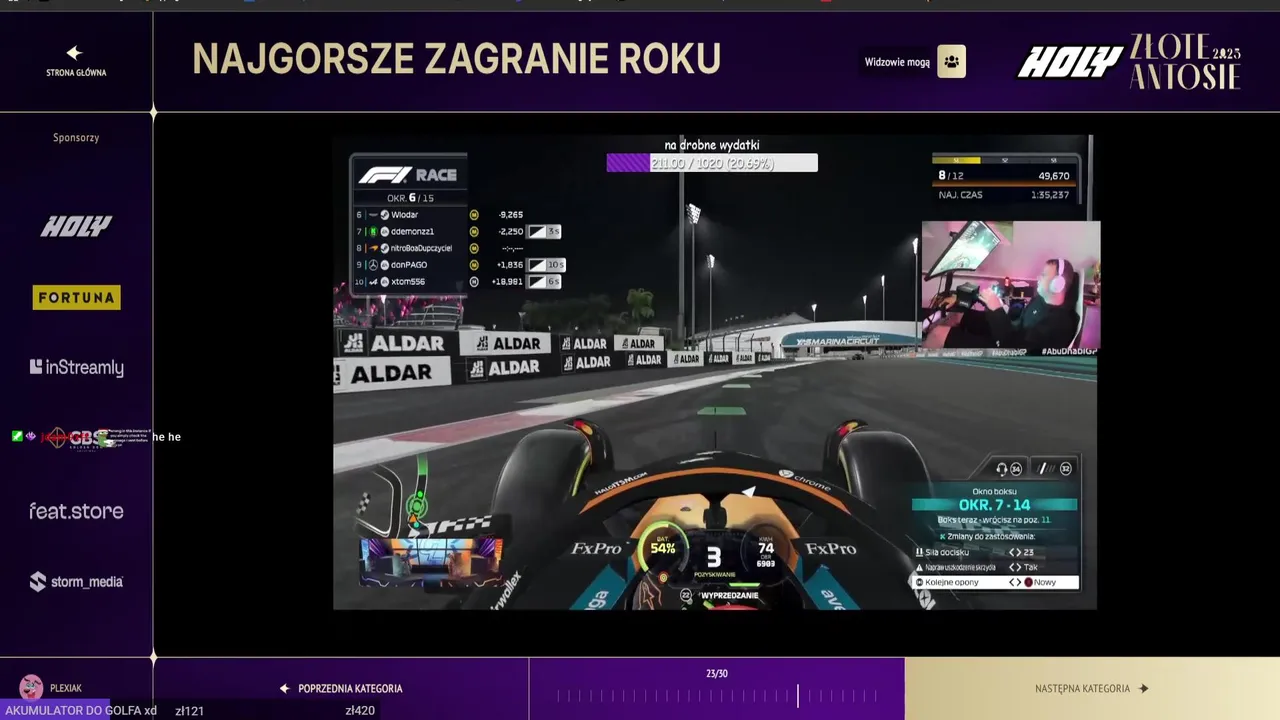Screen dimensions: 1280x720
Task: Open the HOLY sponsor logo in sidebar
Action: (x=76, y=227)
